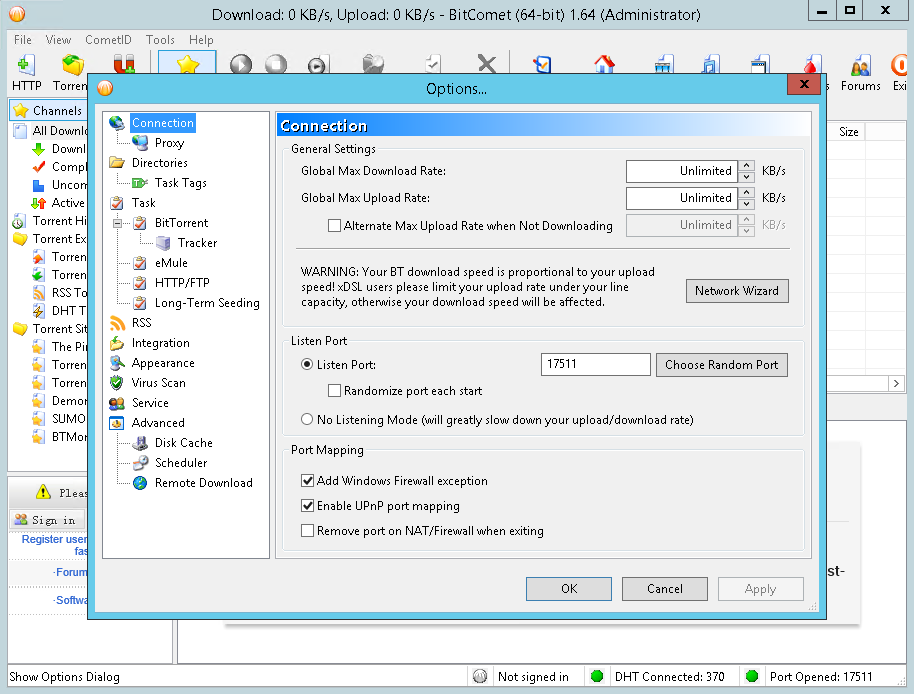This screenshot has width=914, height=694.
Task: Open the Help menu
Action: (201, 40)
